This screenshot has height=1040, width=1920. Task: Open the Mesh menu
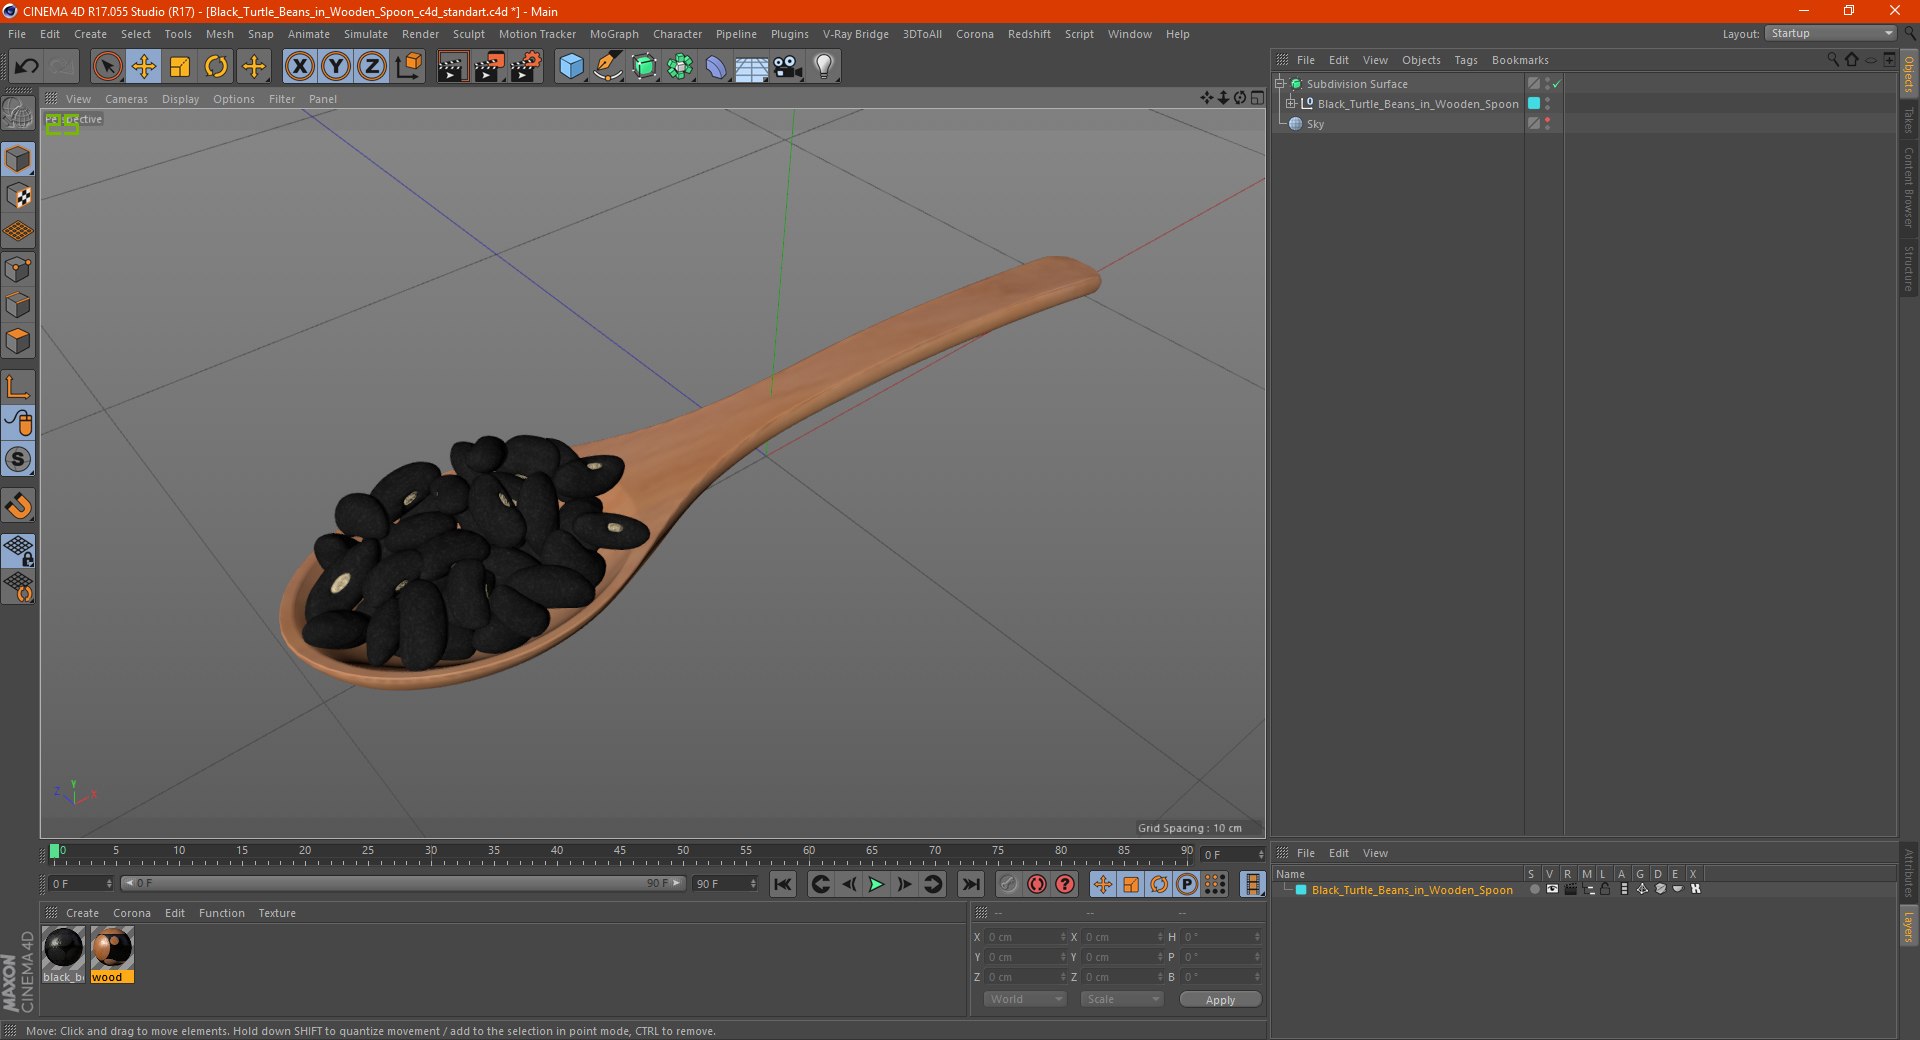tap(219, 34)
